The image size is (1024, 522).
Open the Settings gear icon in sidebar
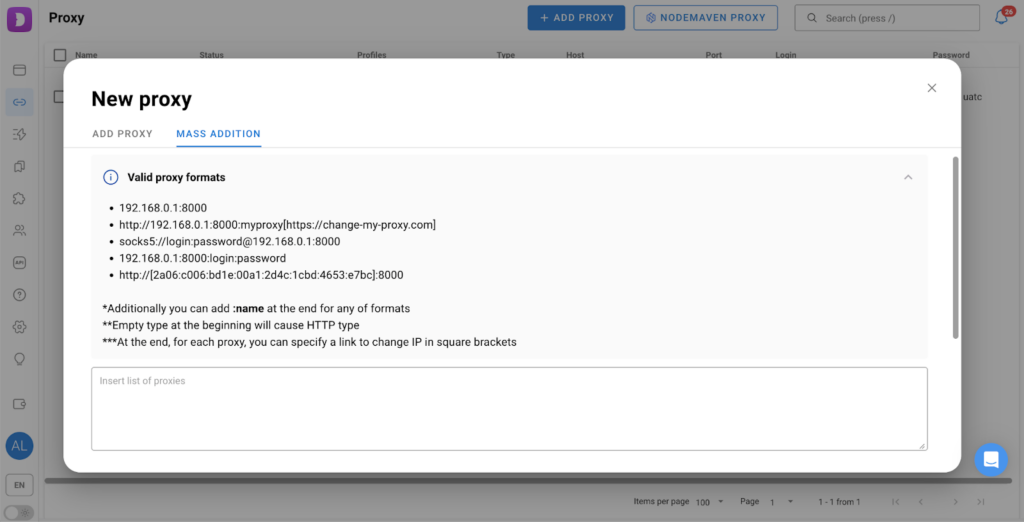19,327
